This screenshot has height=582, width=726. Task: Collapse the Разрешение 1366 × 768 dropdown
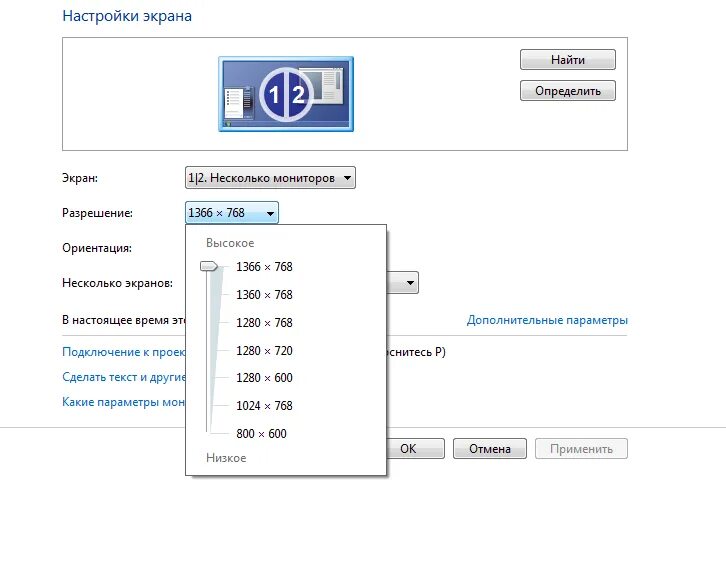pyautogui.click(x=232, y=213)
